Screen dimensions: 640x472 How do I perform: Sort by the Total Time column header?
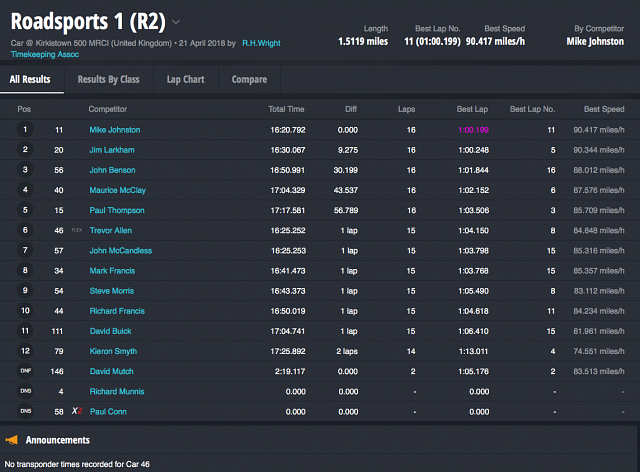[286, 109]
